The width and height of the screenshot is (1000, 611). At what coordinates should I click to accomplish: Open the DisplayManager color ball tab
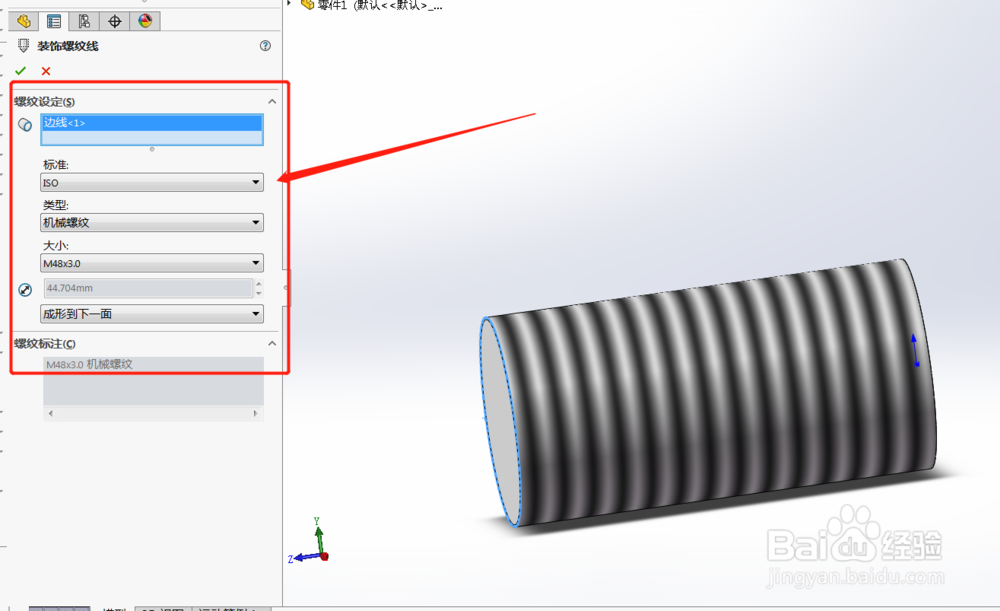pyautogui.click(x=145, y=21)
